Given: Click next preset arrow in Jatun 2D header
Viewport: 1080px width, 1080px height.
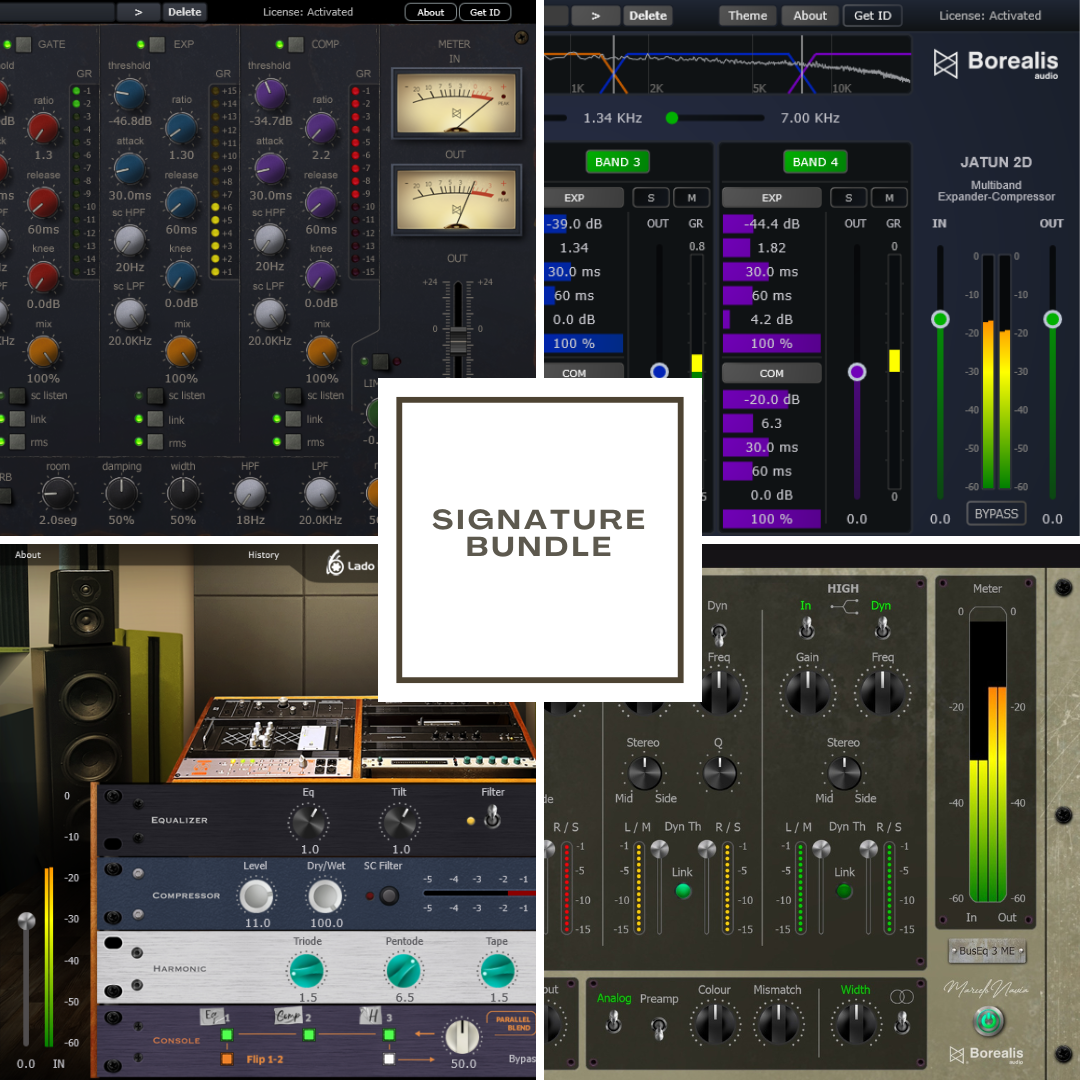Looking at the screenshot, I should coord(595,15).
